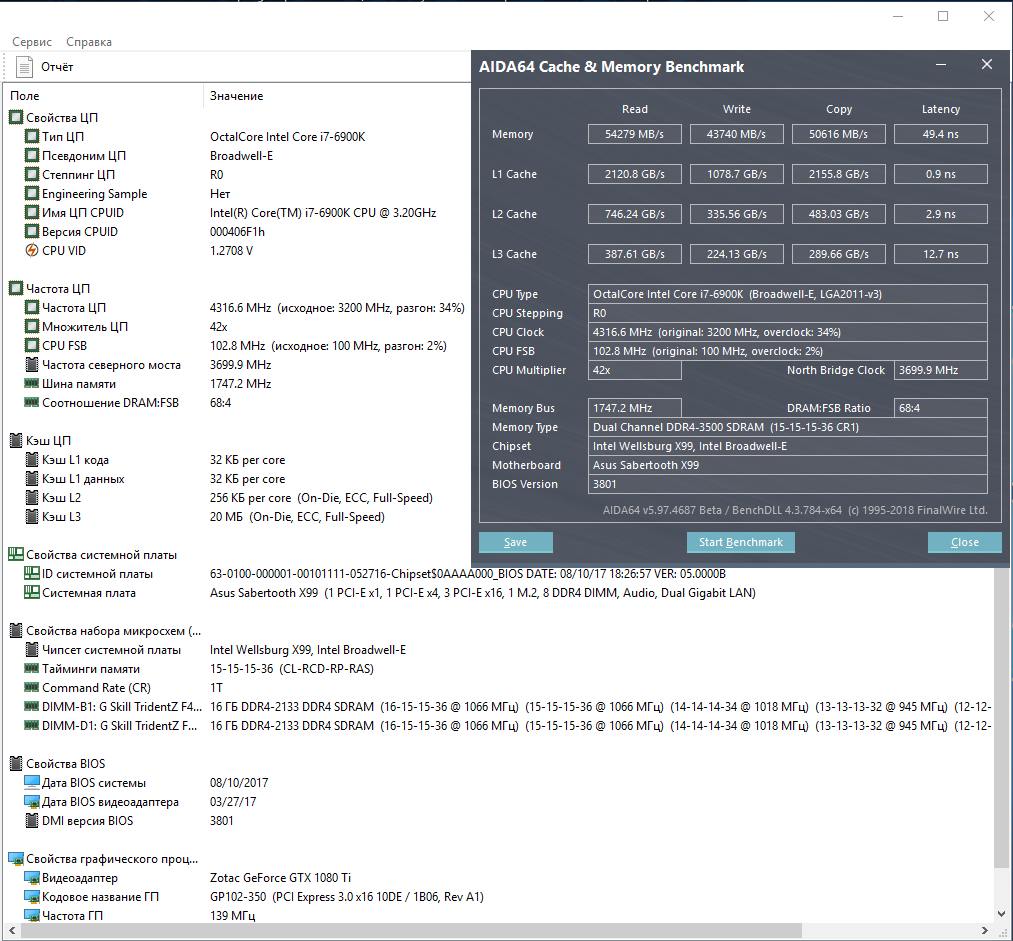1013x941 pixels.
Task: Click the Видеоадаптер monitor icon
Action: pyautogui.click(x=32, y=878)
